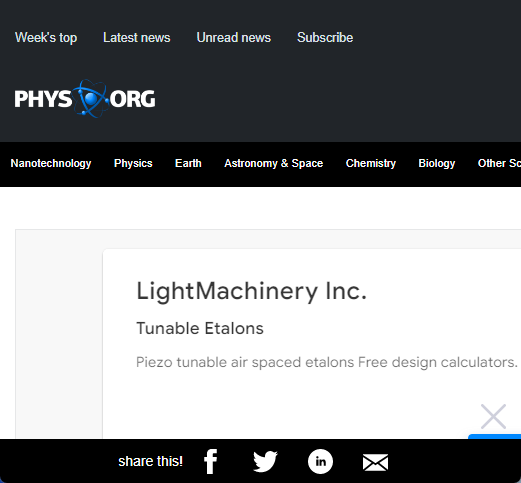This screenshot has height=483, width=521.
Task: Share article via Twitter bird icon
Action: point(265,462)
